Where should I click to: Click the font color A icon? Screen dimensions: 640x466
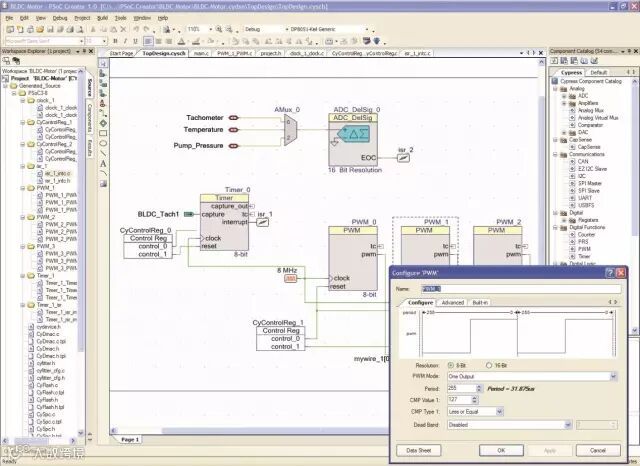[182, 41]
